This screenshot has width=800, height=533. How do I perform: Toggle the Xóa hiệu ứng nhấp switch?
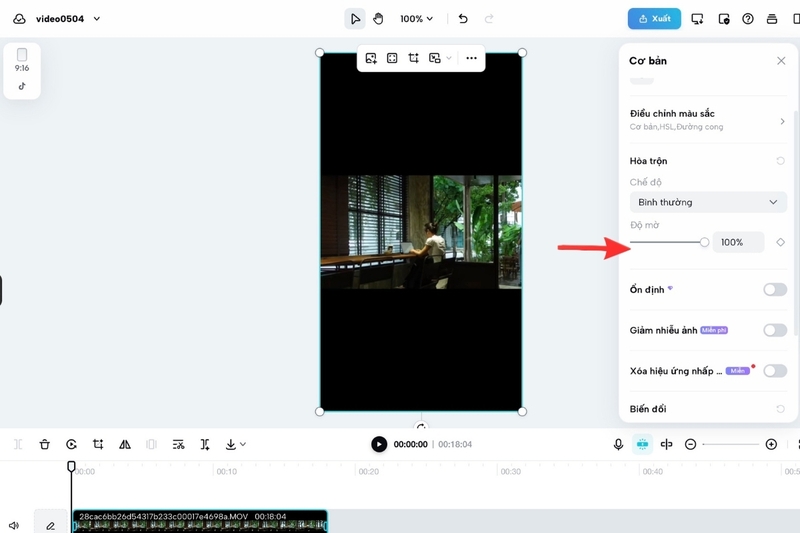tap(775, 371)
